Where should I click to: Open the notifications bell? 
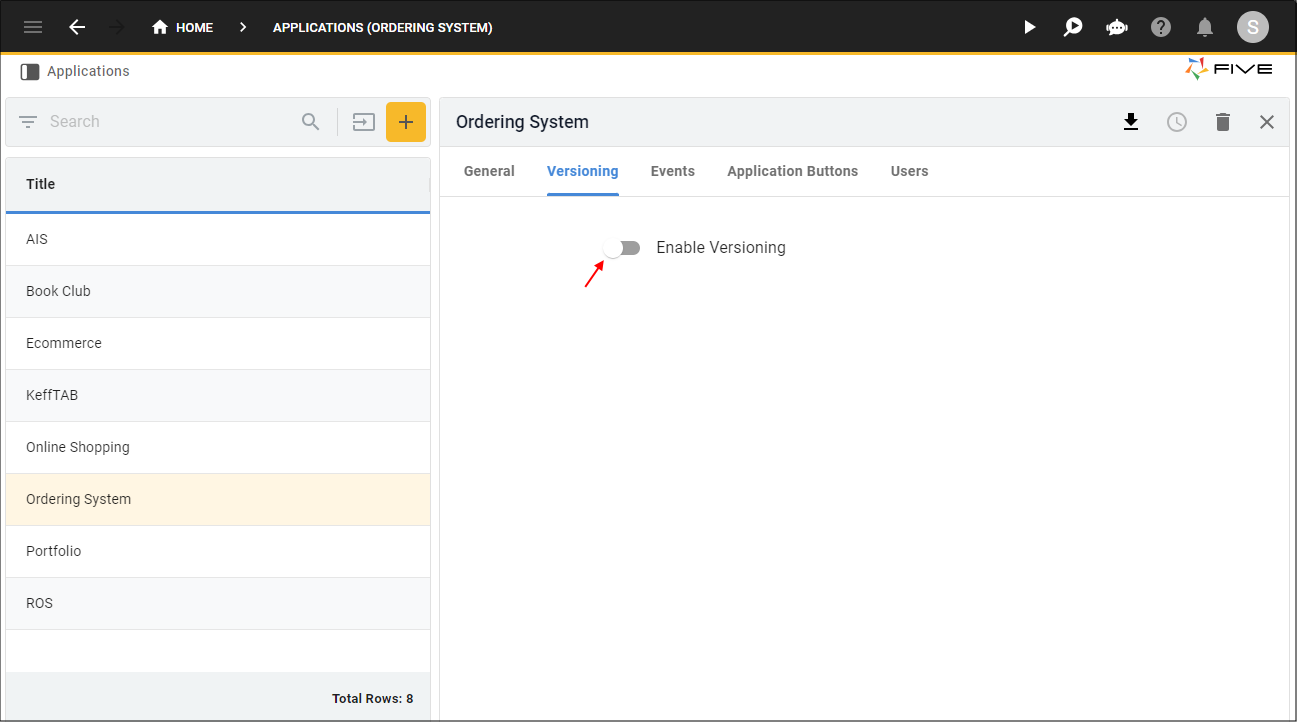(1205, 27)
